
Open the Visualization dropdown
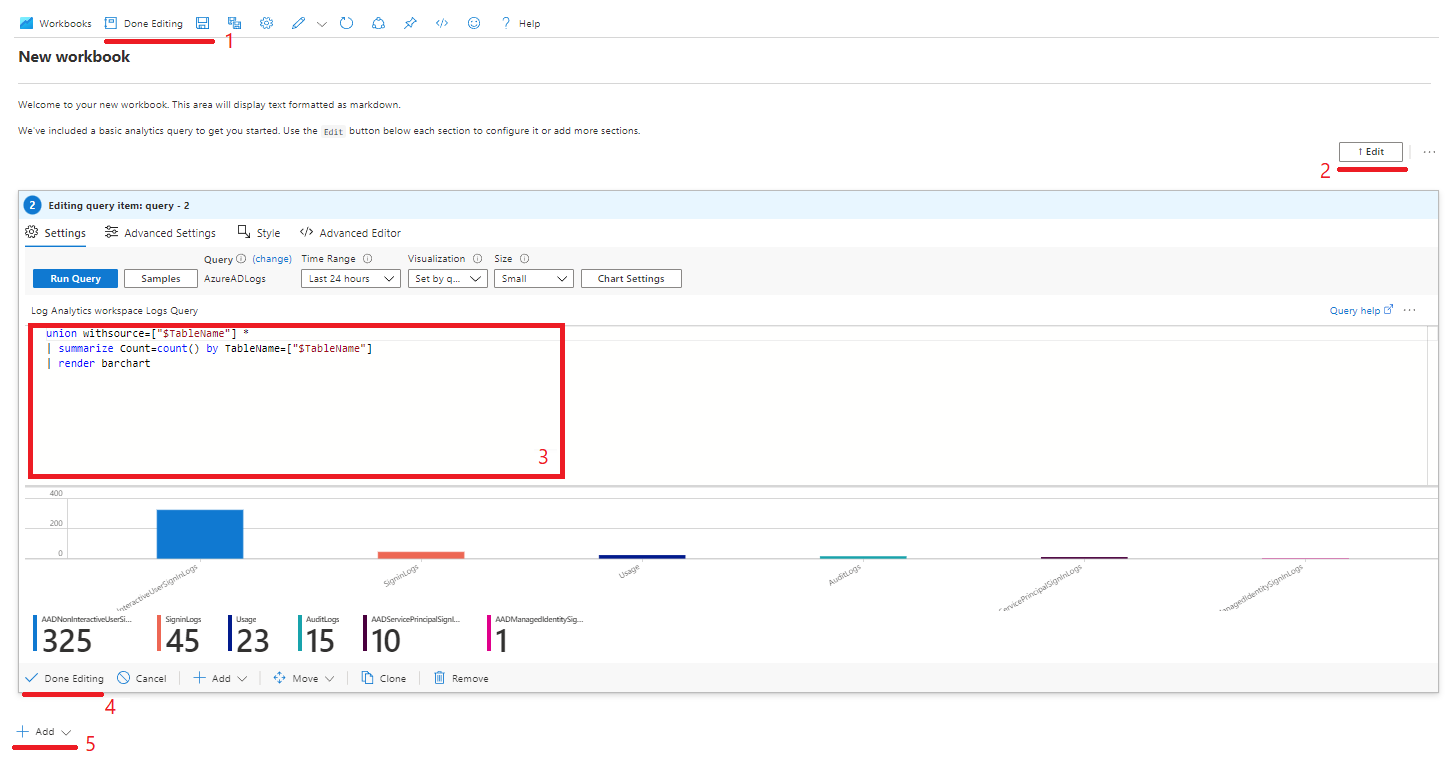click(x=447, y=279)
